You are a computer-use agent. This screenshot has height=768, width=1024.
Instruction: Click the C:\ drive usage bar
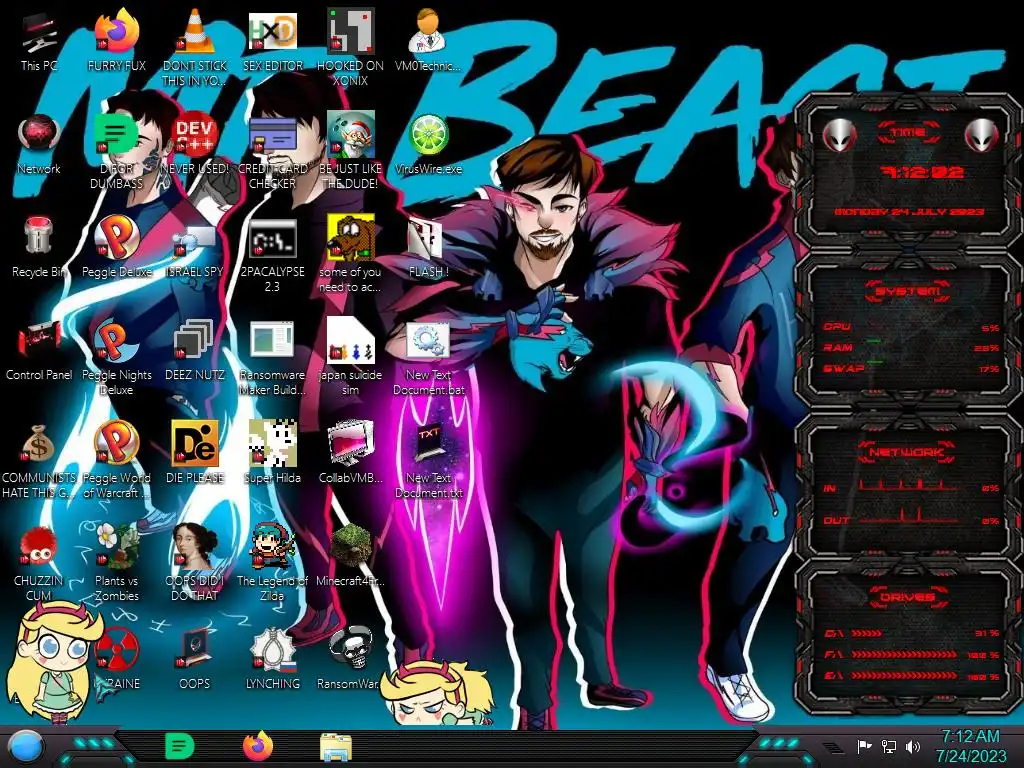[867, 633]
